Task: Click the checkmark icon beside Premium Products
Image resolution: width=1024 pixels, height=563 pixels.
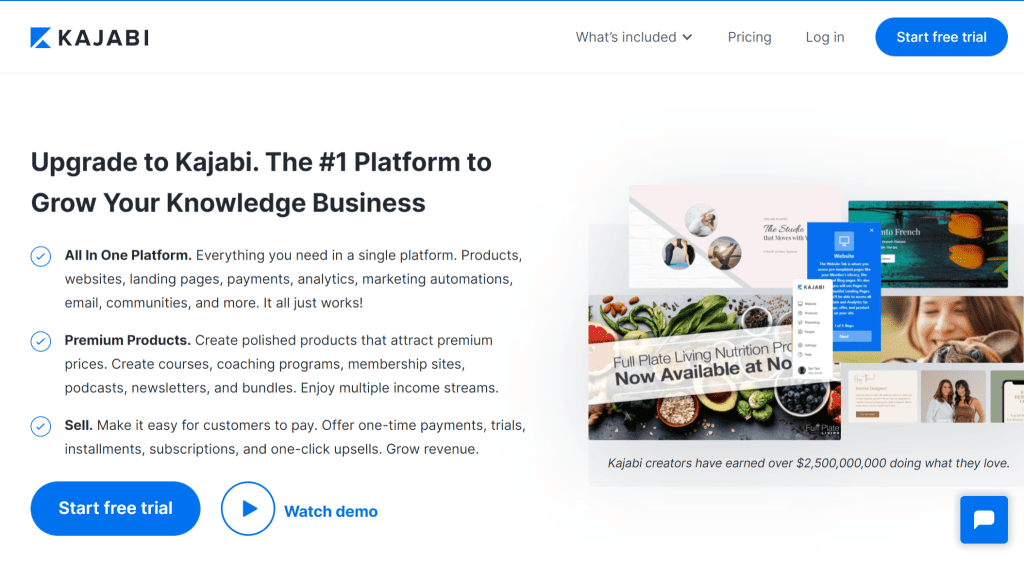Action: point(40,341)
